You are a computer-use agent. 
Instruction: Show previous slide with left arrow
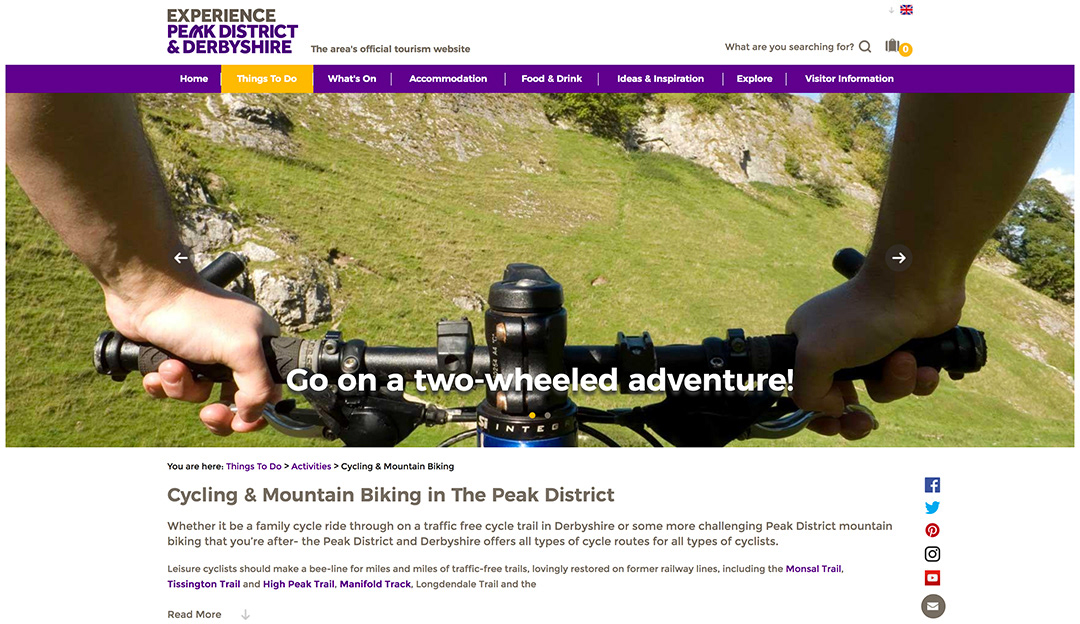(x=180, y=258)
